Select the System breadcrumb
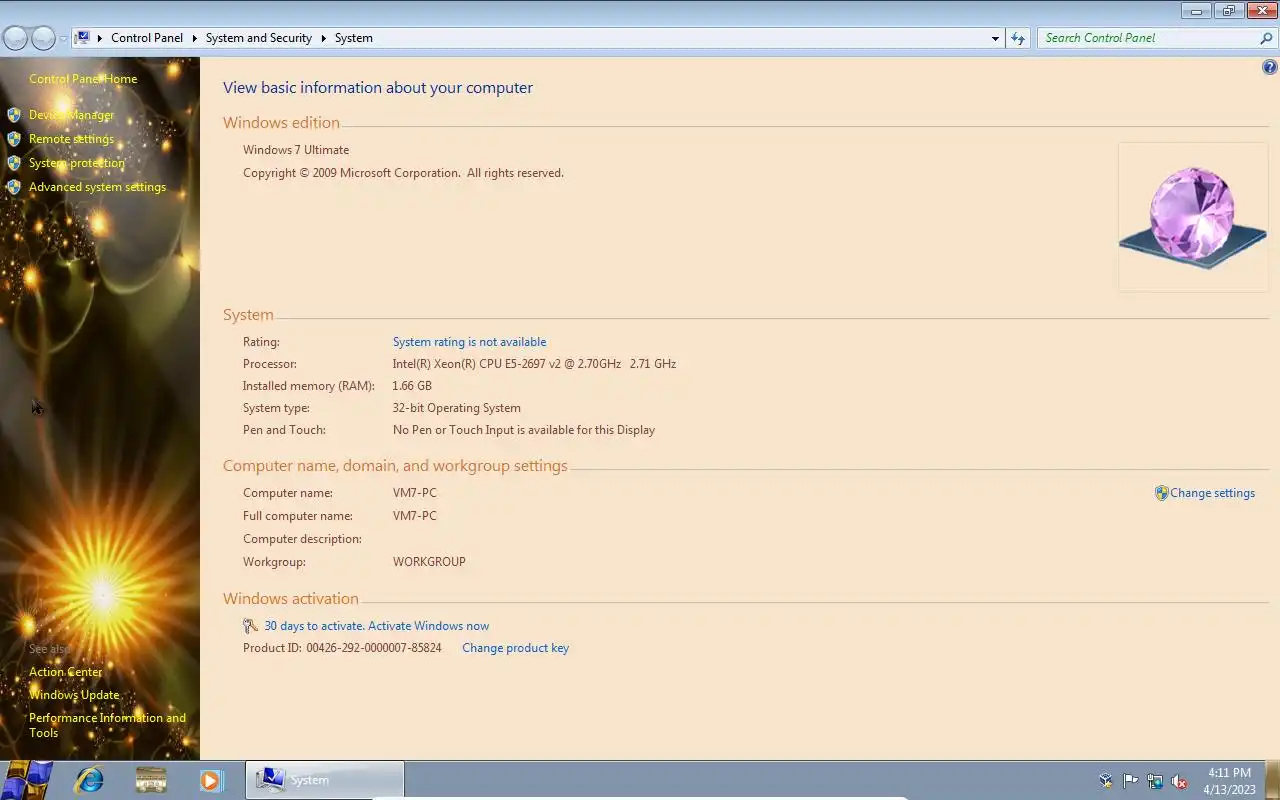The width and height of the screenshot is (1280, 800). pyautogui.click(x=354, y=38)
